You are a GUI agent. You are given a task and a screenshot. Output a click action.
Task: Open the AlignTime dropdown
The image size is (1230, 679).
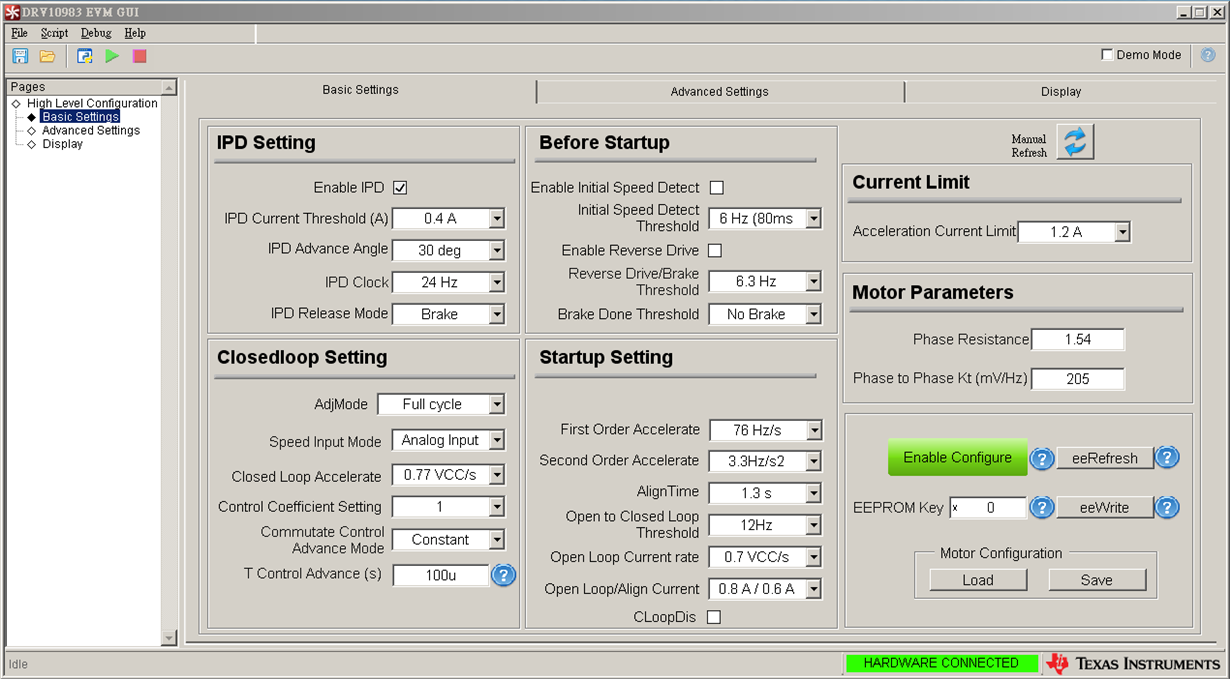coord(814,493)
